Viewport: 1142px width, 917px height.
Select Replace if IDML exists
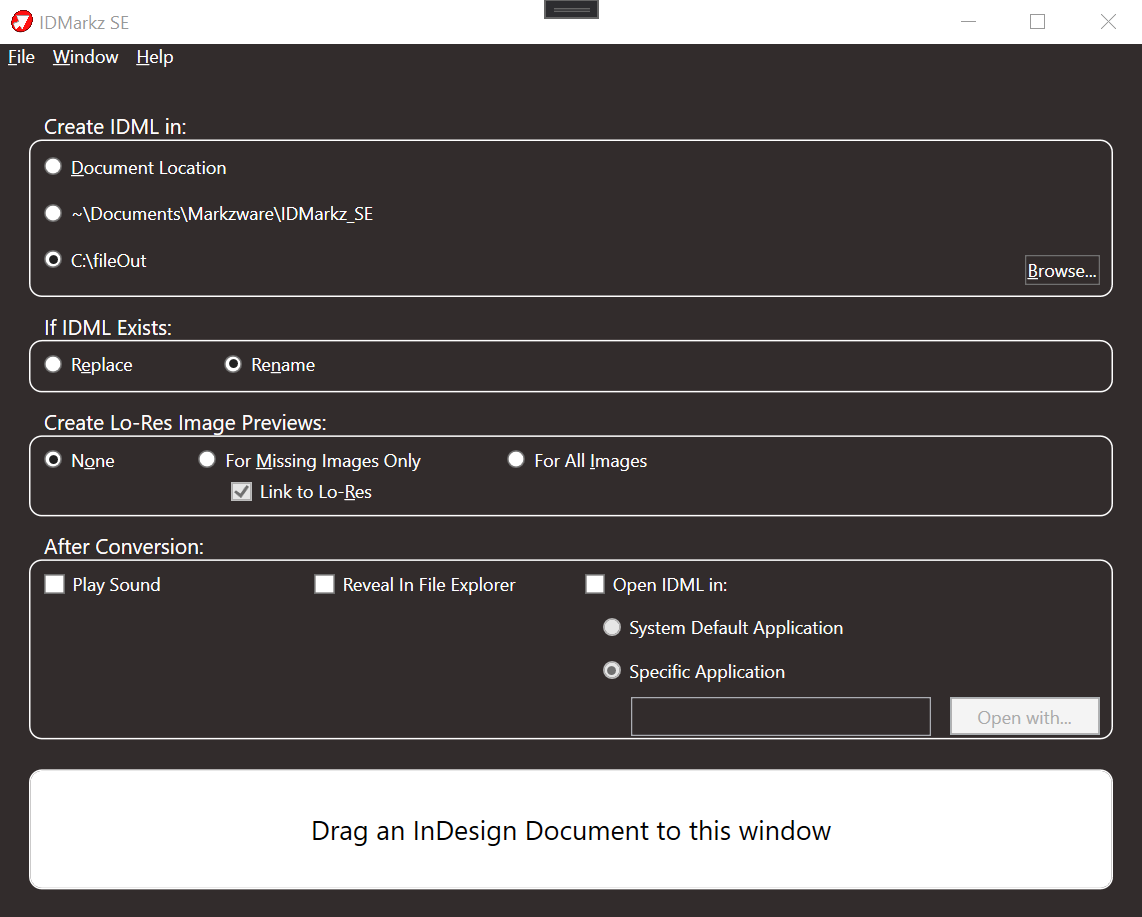[53, 365]
